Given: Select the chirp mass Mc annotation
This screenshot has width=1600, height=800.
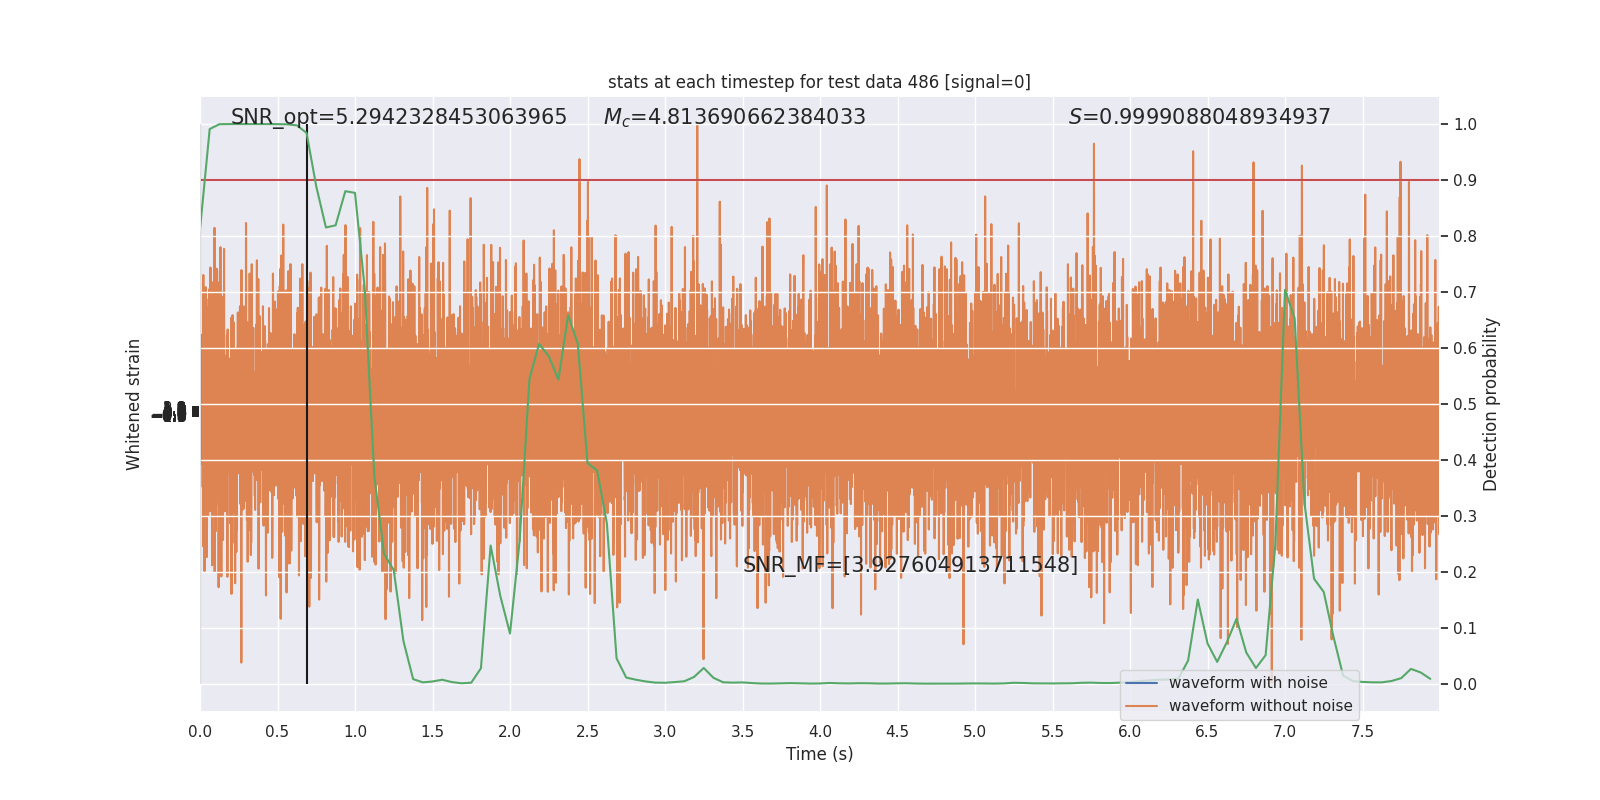Looking at the screenshot, I should click(735, 117).
